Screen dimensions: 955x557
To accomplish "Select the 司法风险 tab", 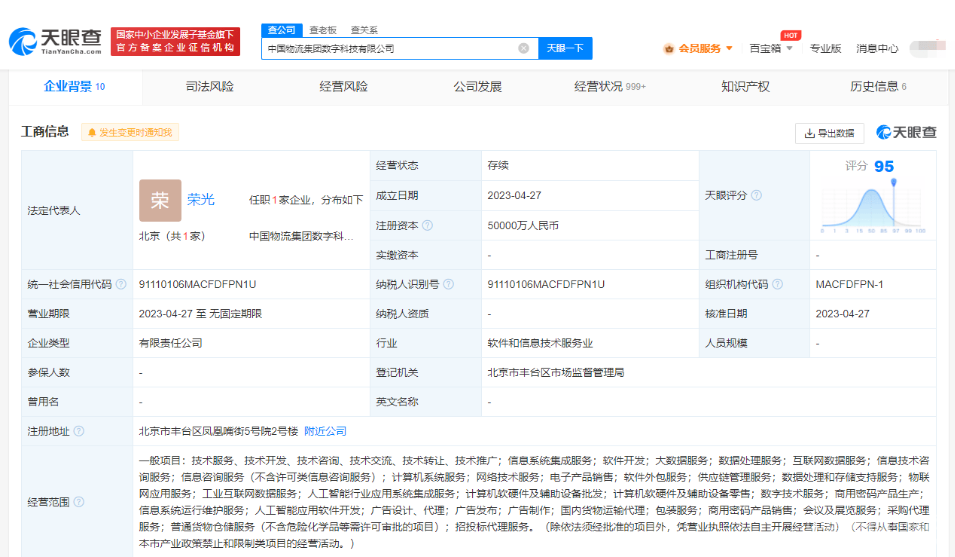I will [x=210, y=86].
